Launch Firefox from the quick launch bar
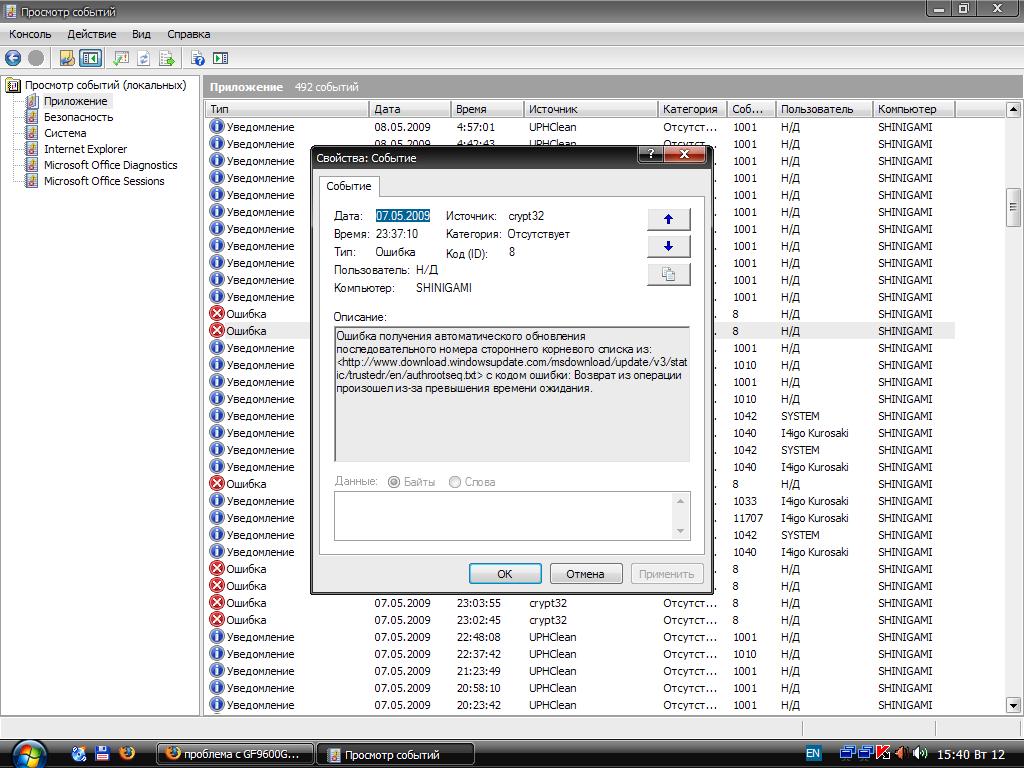Image resolution: width=1024 pixels, height=768 pixels. point(127,753)
